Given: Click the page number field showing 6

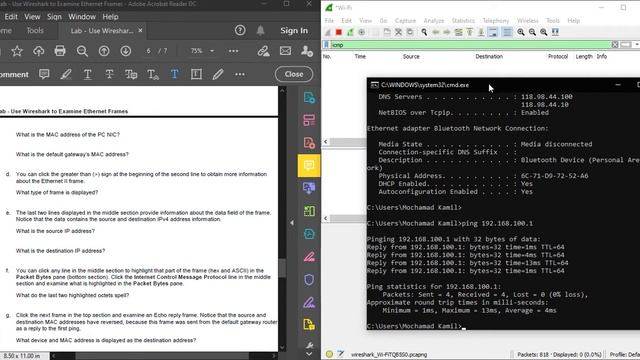Looking at the screenshot, I should [149, 51].
